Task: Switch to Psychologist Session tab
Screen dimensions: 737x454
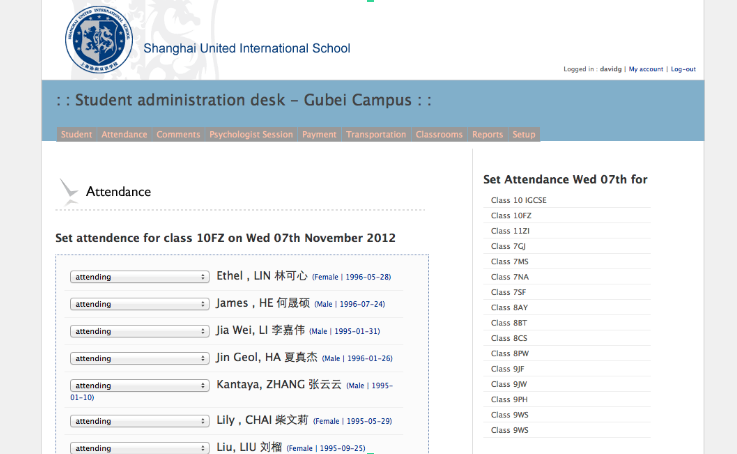Action: (251, 134)
